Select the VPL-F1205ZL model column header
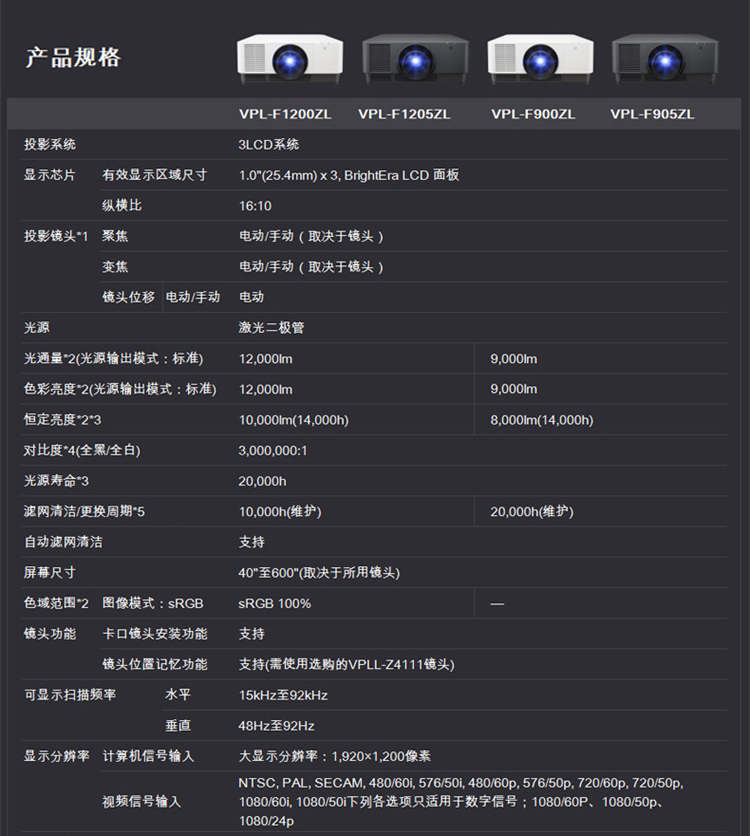 point(404,114)
